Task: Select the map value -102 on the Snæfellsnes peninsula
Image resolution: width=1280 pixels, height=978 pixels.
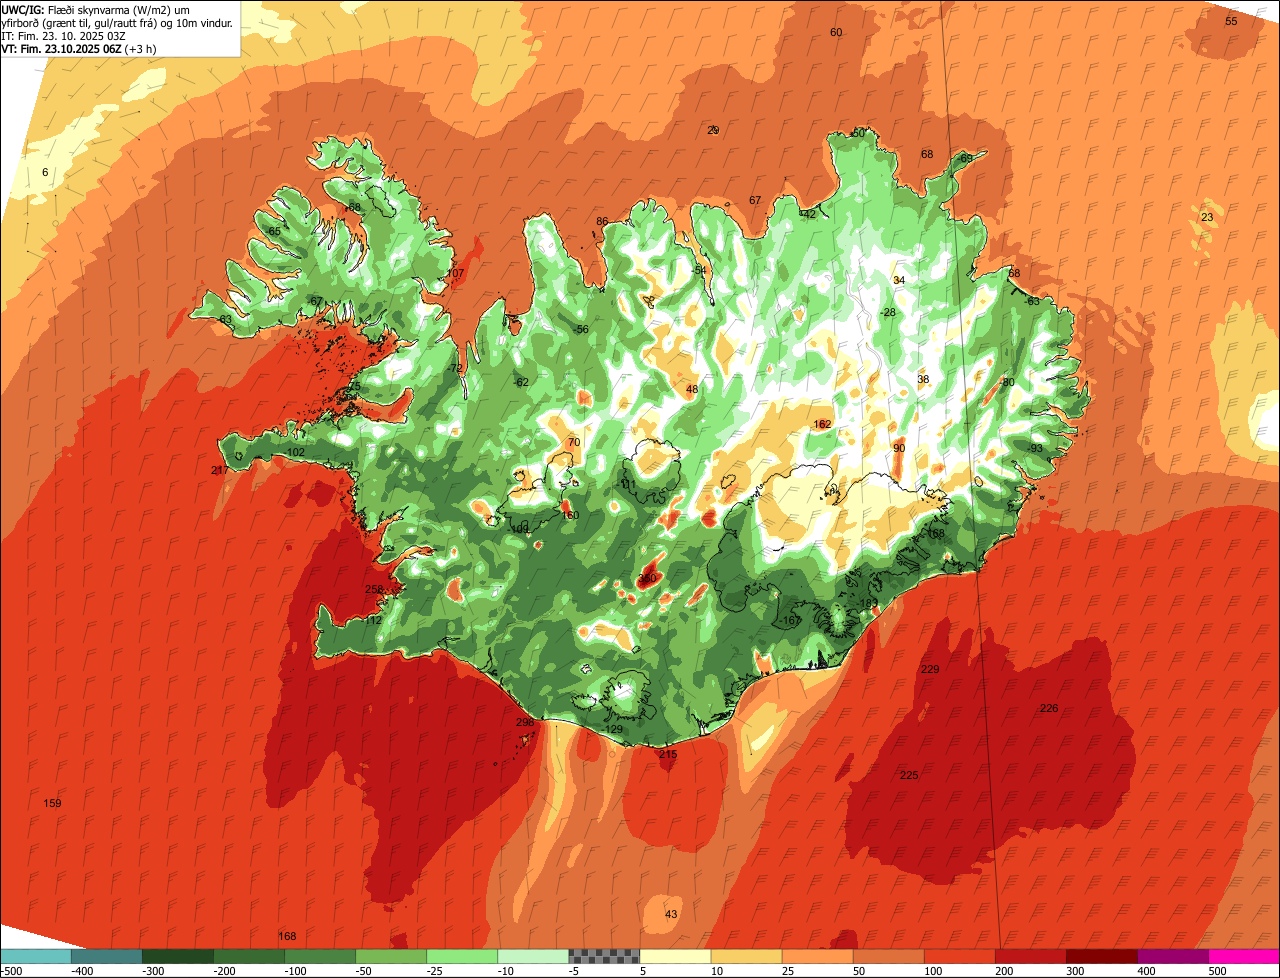Action: click(294, 452)
